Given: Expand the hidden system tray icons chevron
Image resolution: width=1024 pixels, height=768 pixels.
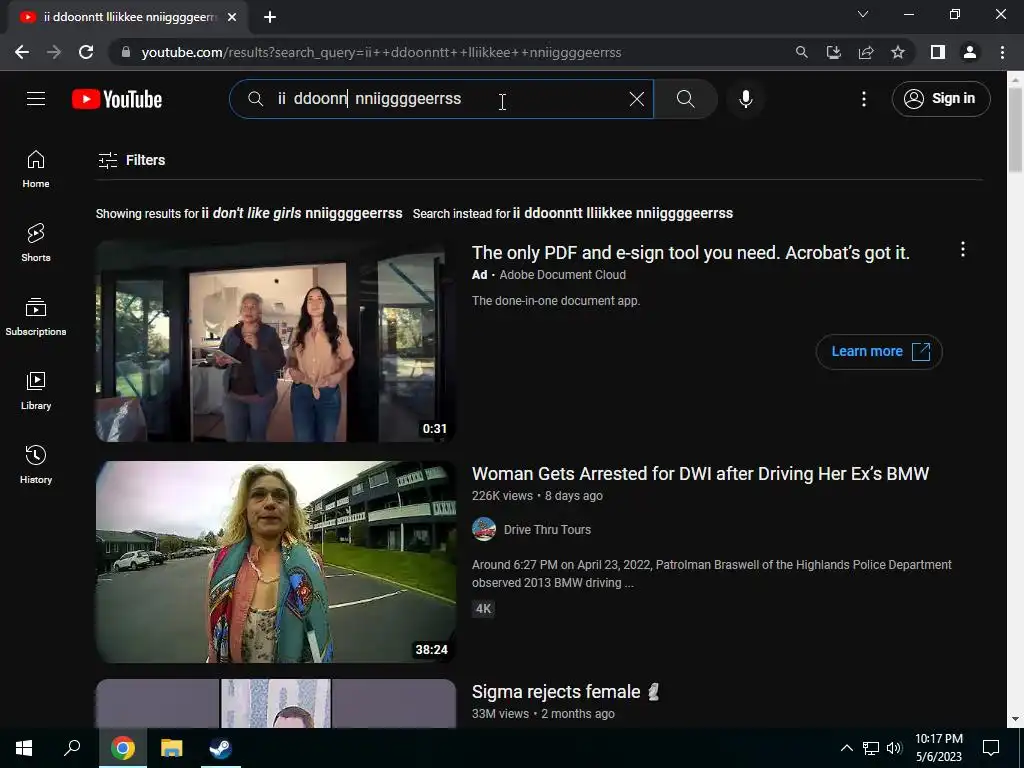Looking at the screenshot, I should tap(846, 748).
